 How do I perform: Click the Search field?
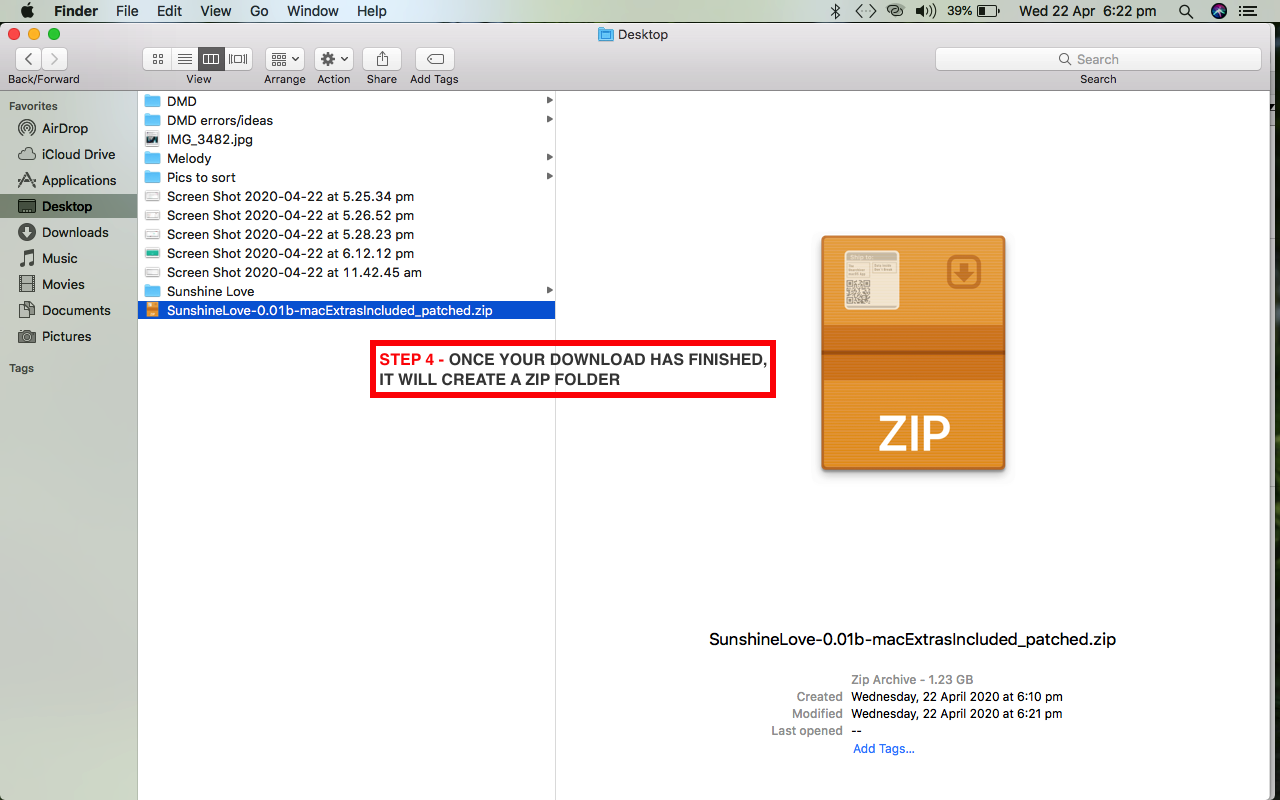(x=1097, y=59)
